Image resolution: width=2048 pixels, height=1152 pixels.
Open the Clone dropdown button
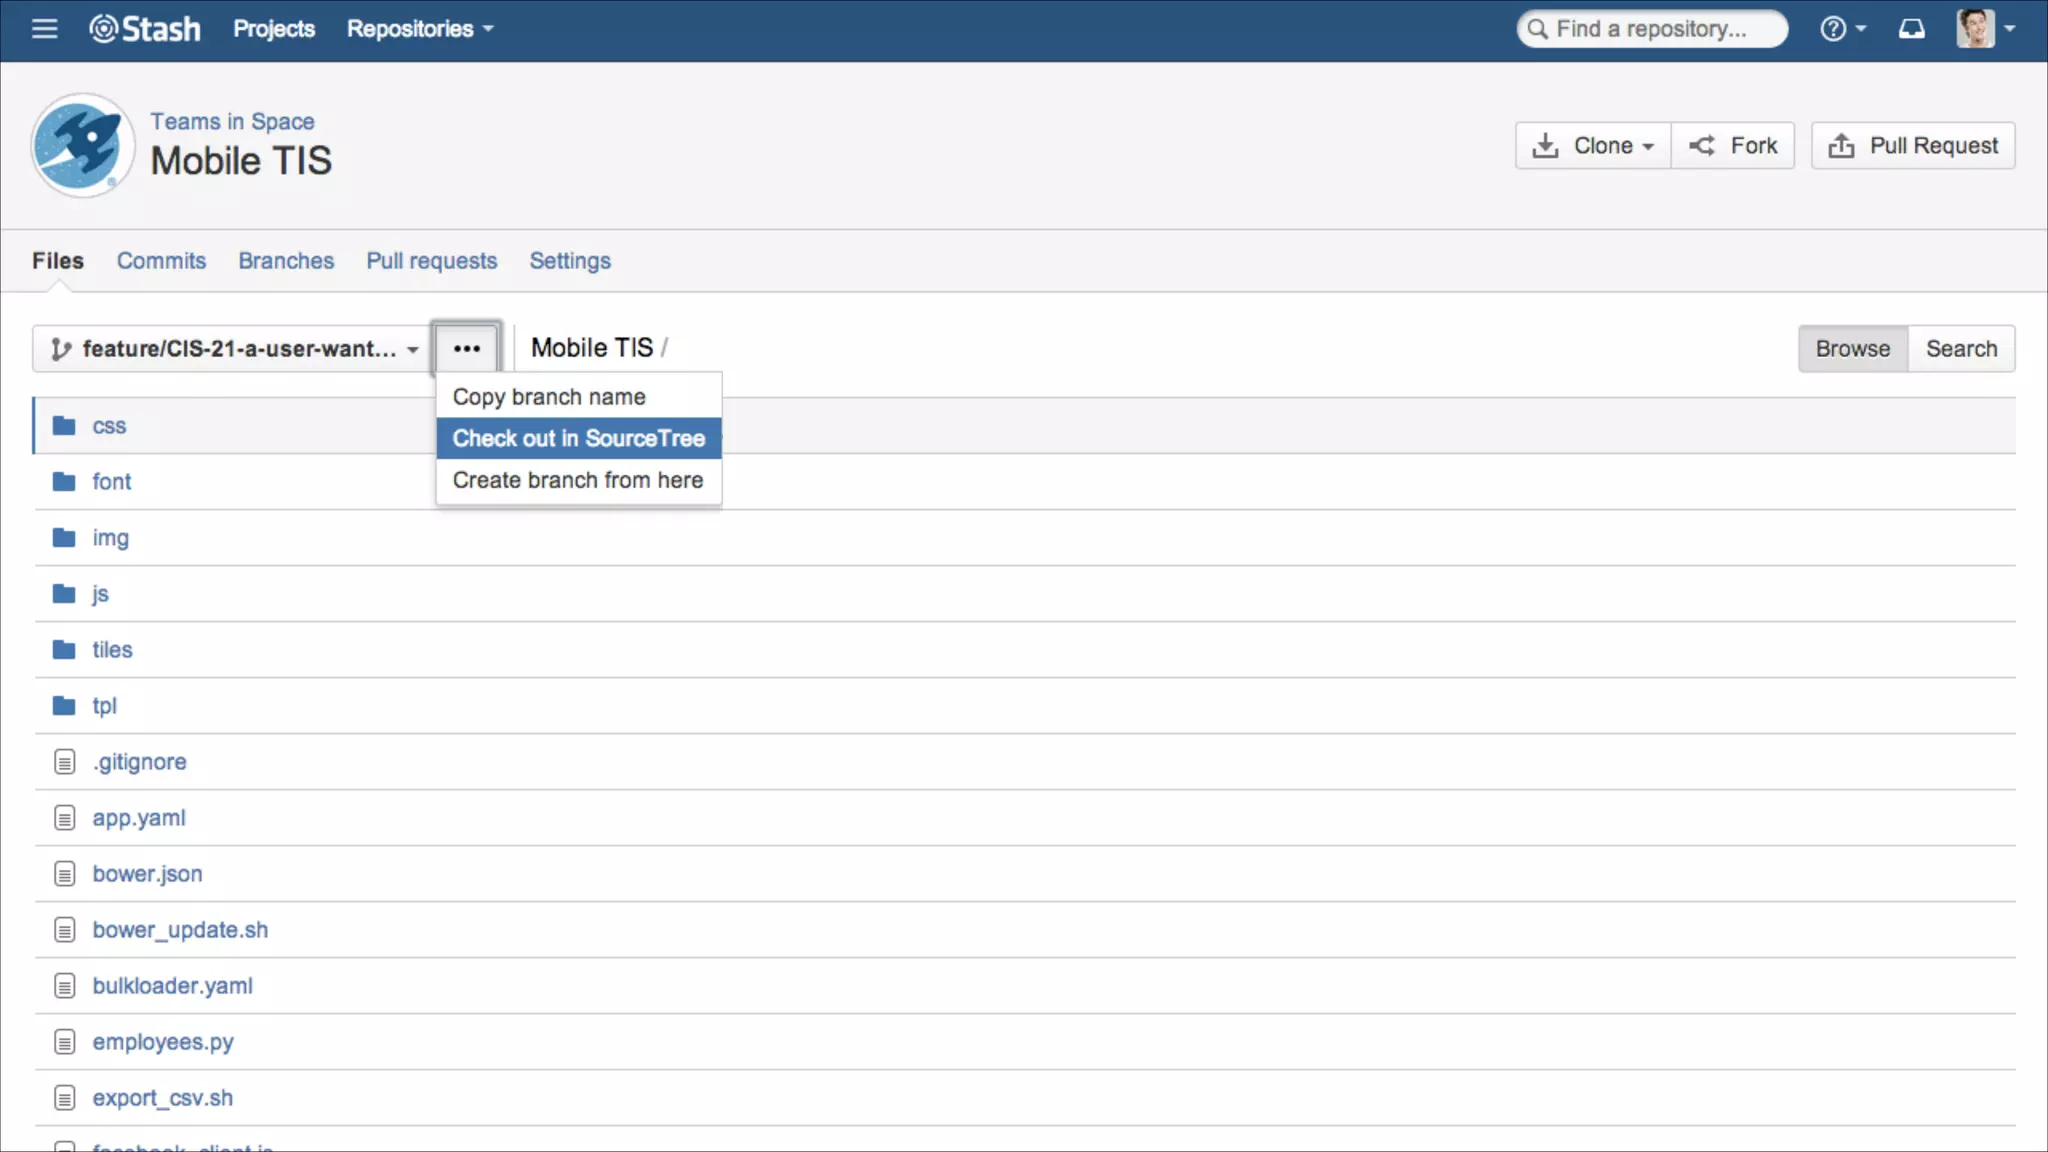click(1593, 146)
